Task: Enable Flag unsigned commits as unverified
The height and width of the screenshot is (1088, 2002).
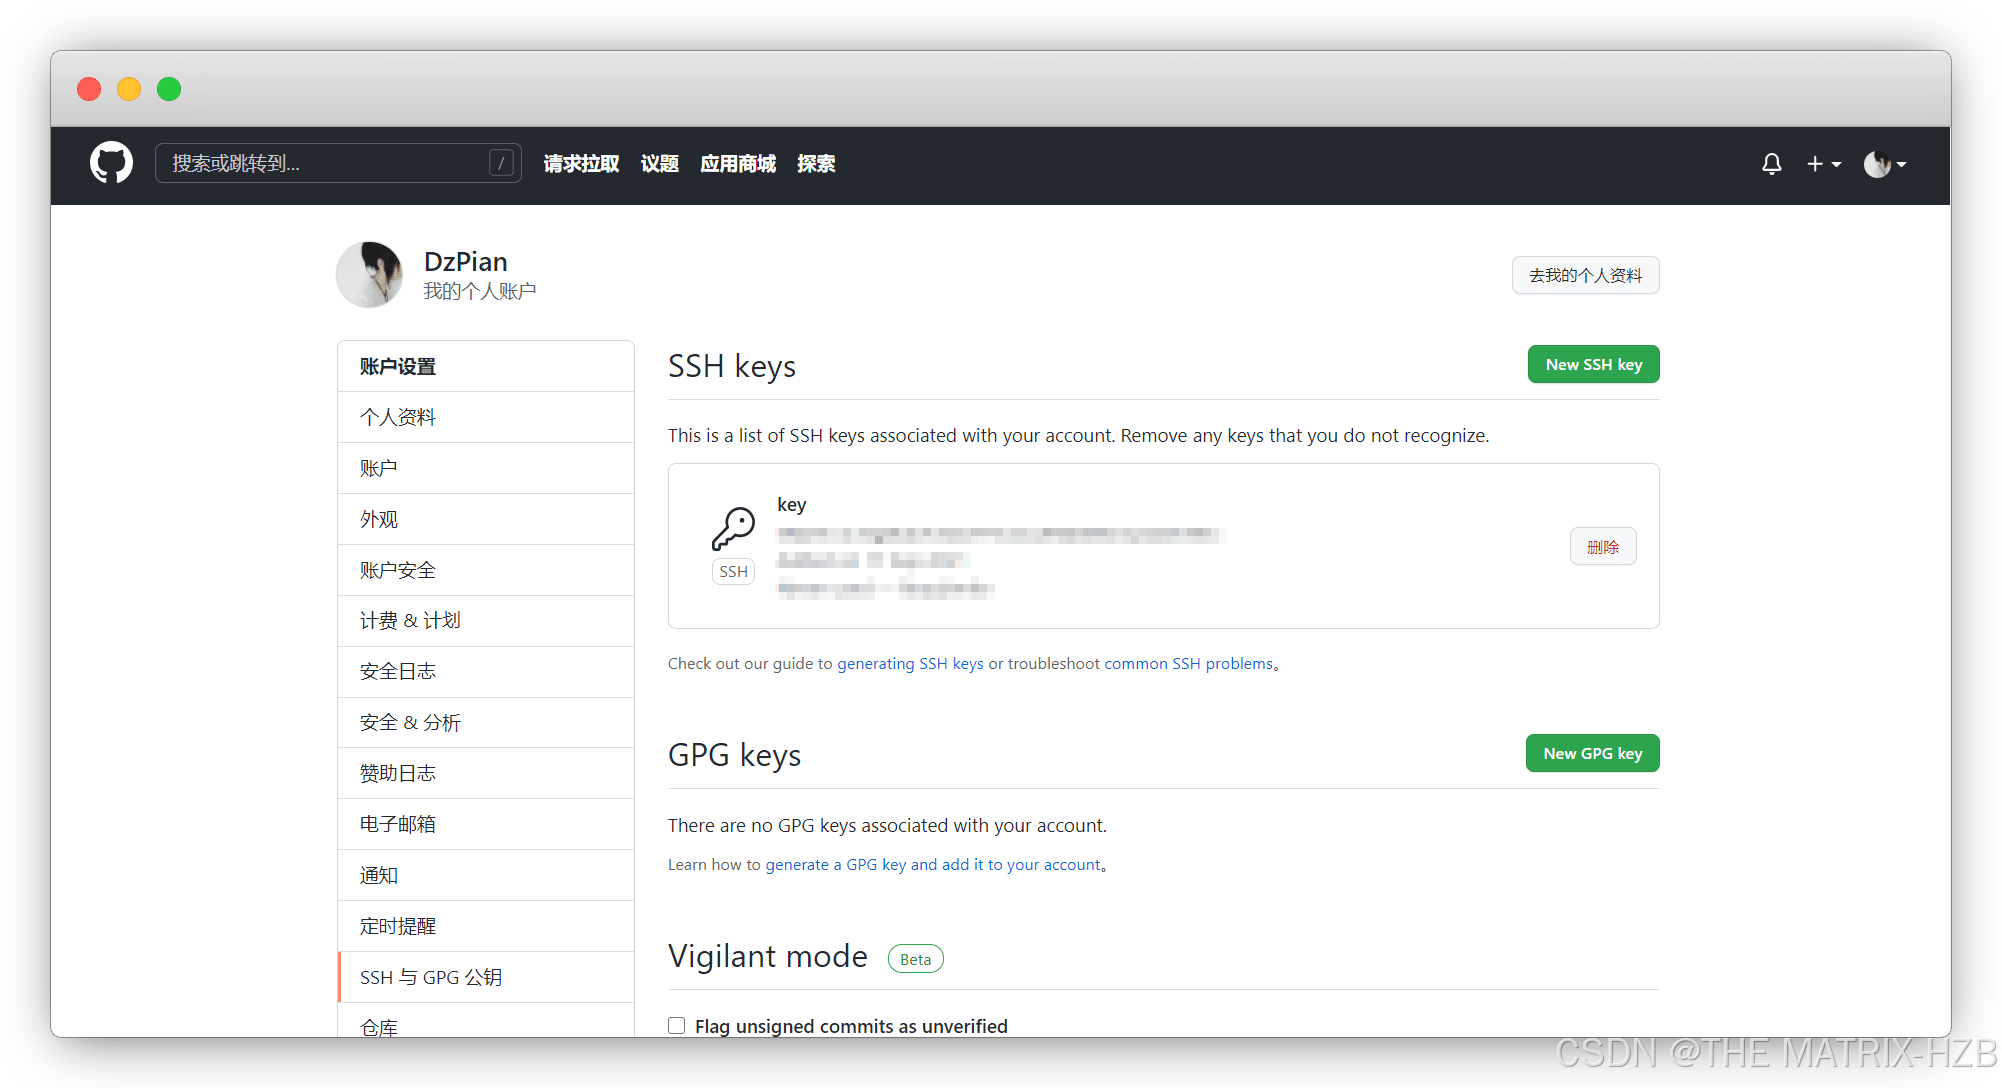Action: coord(677,1025)
